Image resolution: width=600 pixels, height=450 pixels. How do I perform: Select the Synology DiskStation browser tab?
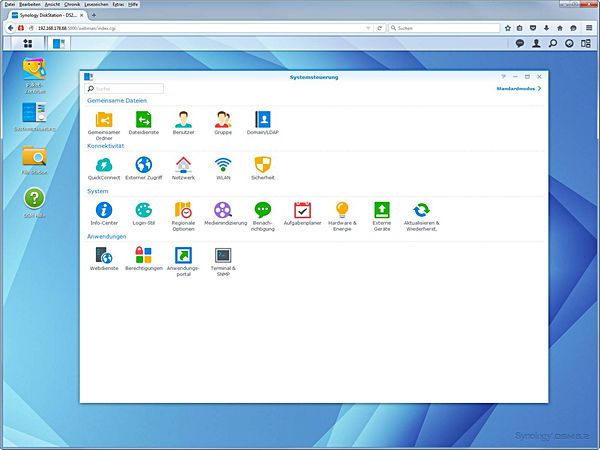47,15
